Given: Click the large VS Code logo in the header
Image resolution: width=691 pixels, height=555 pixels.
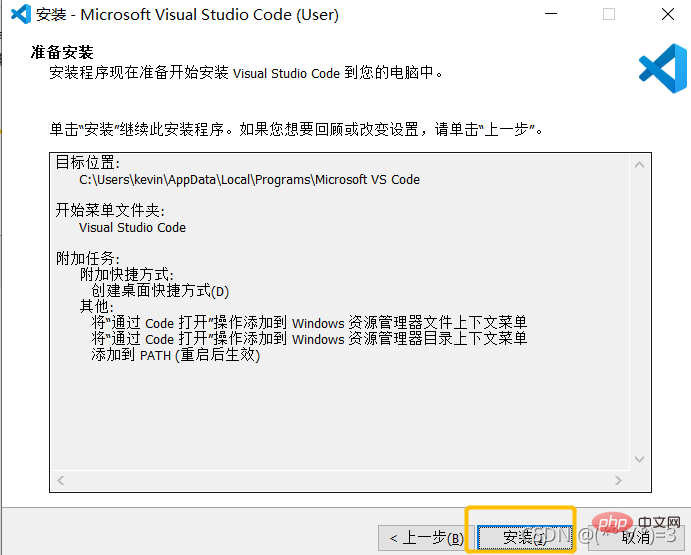Looking at the screenshot, I should (x=663, y=68).
